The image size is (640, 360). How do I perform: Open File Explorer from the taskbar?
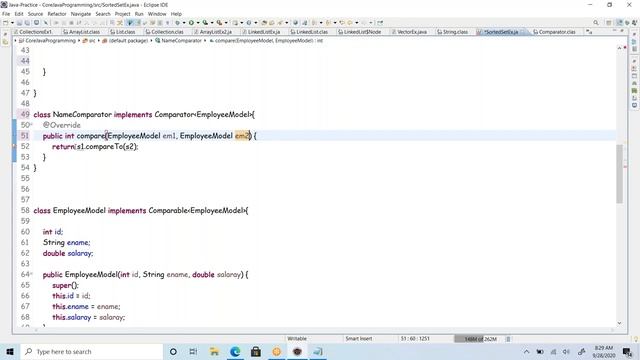[x=214, y=351]
